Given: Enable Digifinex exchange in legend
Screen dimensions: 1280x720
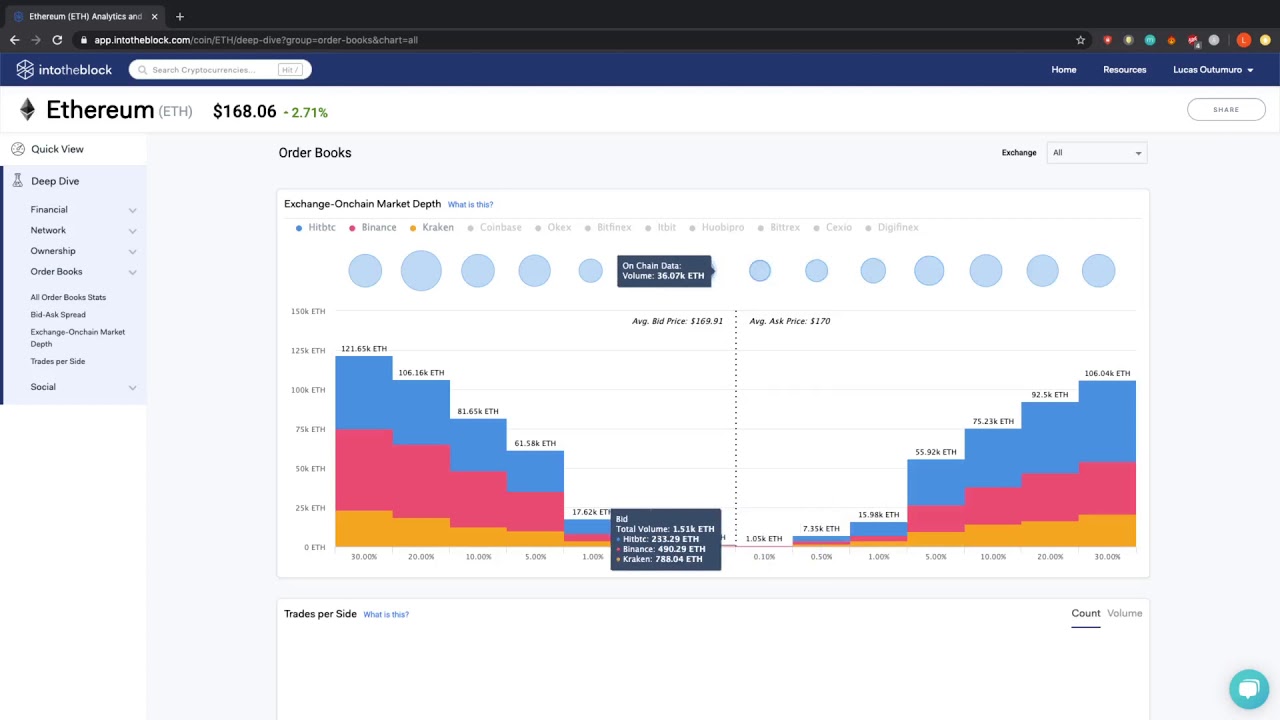Looking at the screenshot, I should click(x=892, y=227).
